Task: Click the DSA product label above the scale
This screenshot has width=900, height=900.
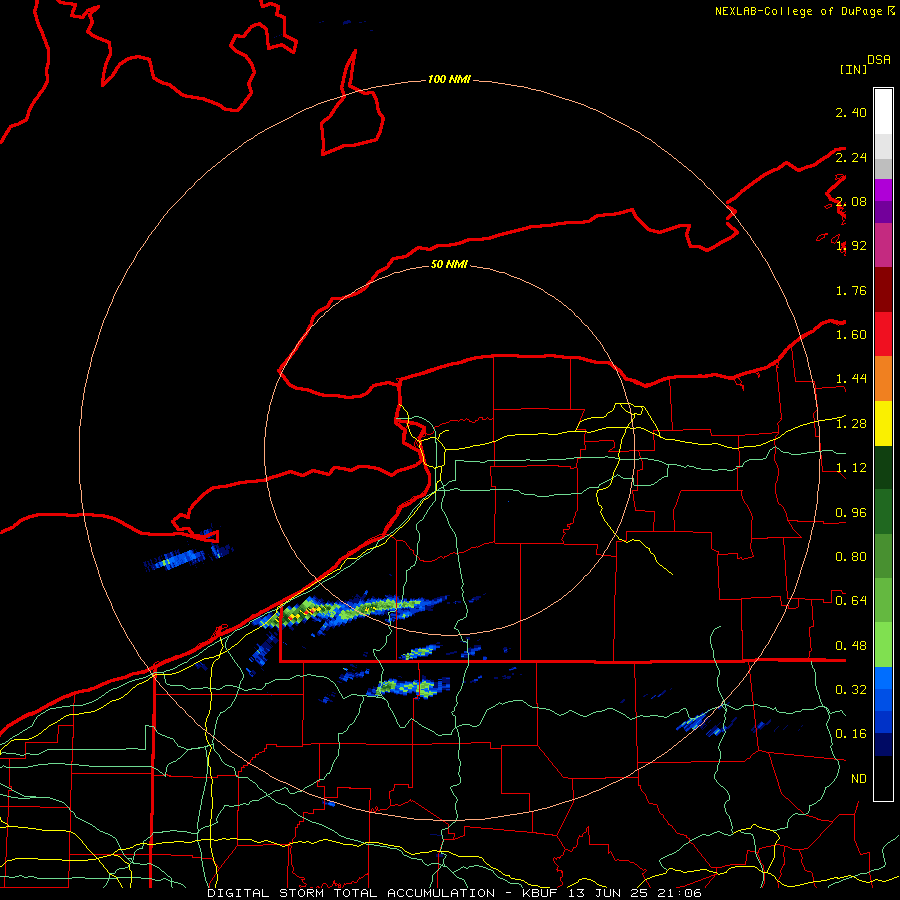Action: [x=879, y=60]
